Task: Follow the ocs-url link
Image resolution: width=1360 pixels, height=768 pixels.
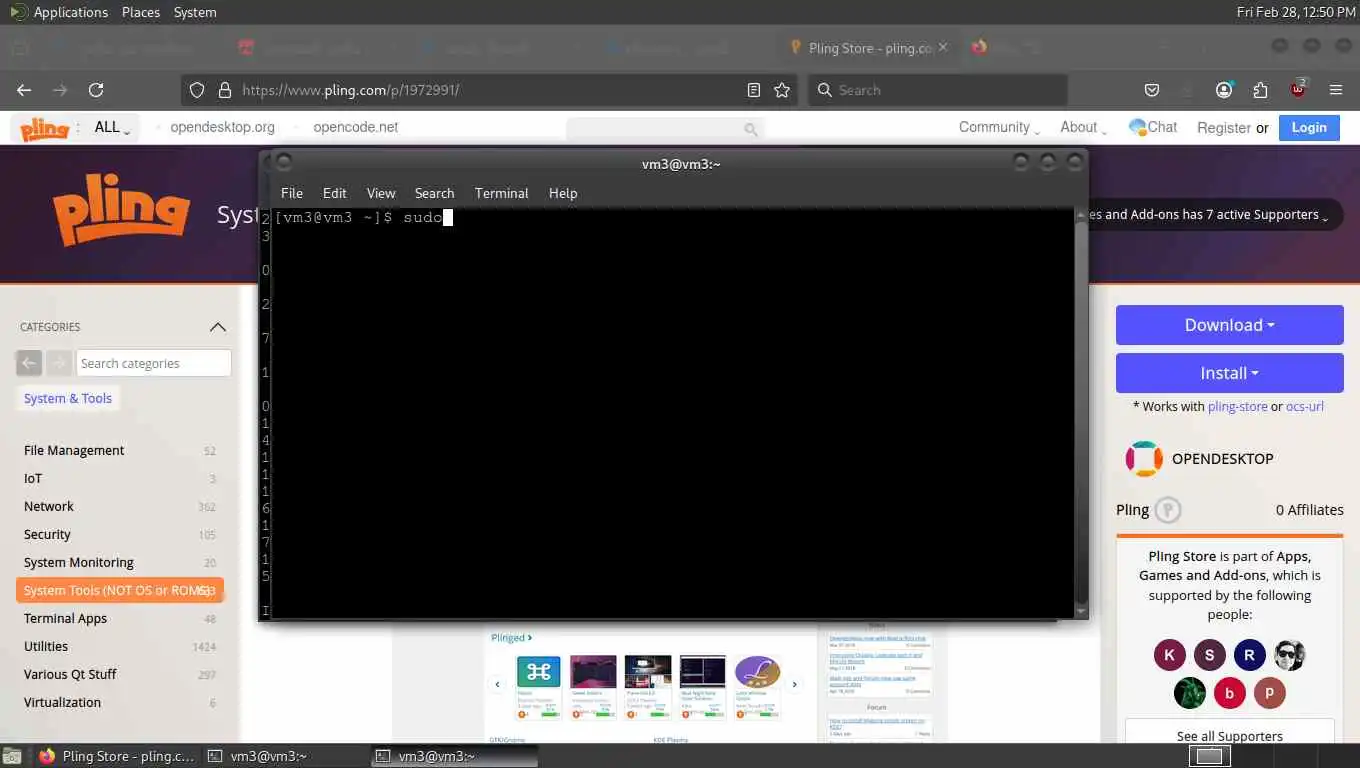Action: pos(1305,406)
